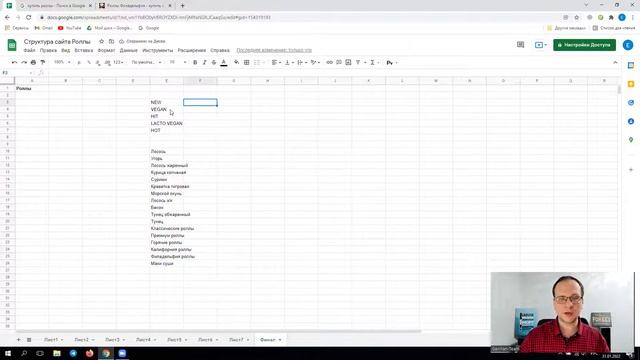The image size is (640, 360).
Task: Open horizontal align dropdown
Action: point(276,62)
